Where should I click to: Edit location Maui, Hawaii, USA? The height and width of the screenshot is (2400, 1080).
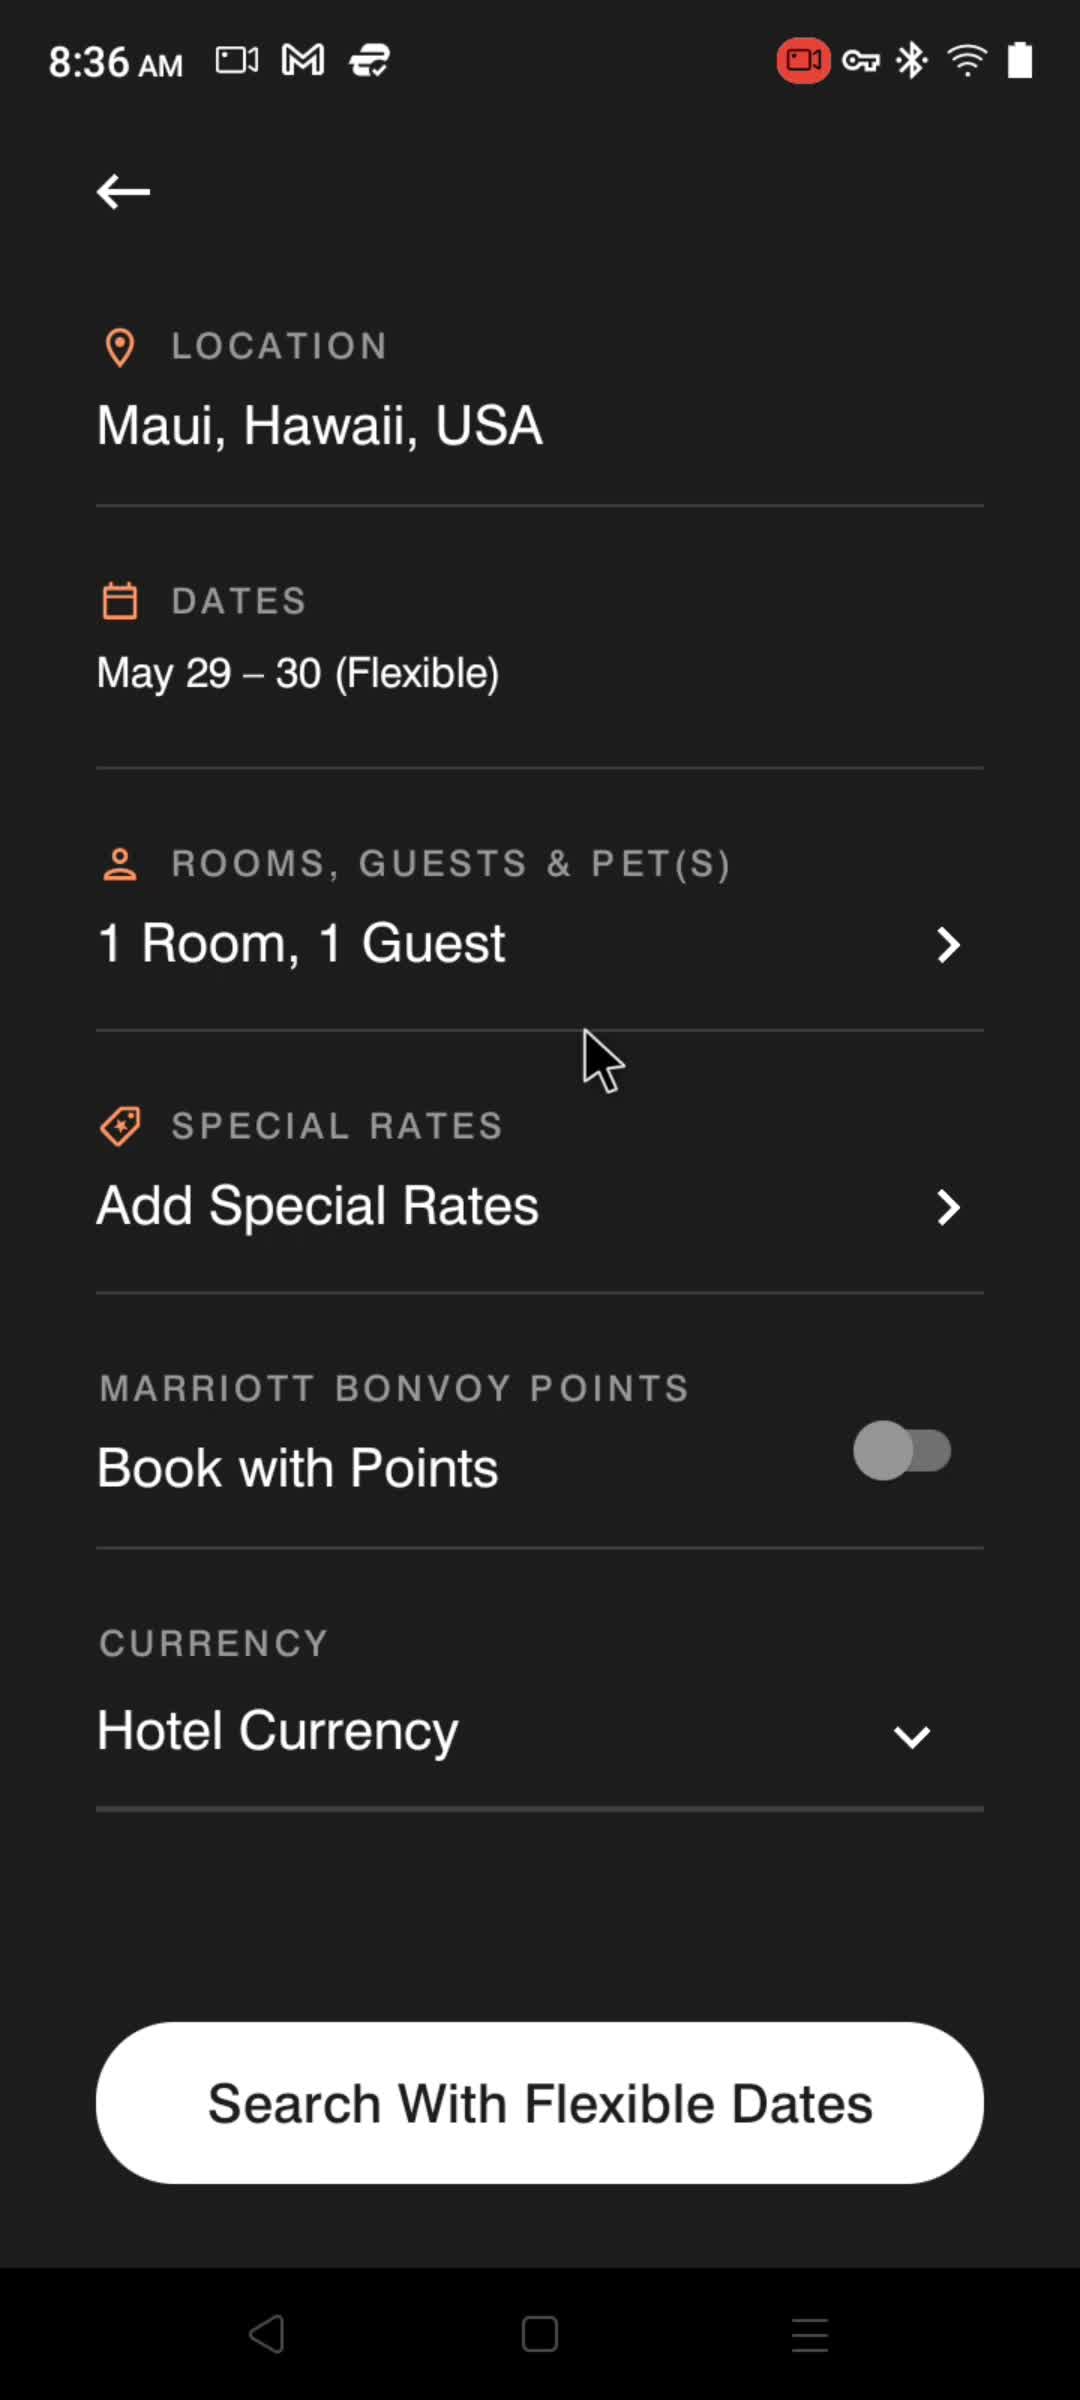[320, 426]
